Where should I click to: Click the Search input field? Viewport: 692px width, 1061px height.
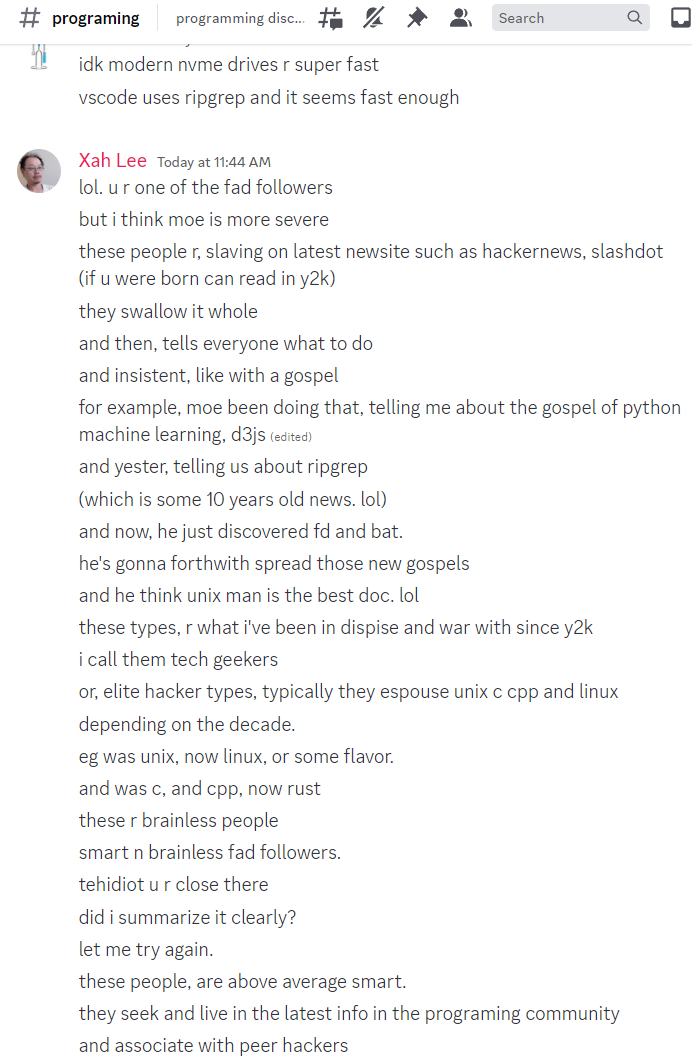coord(570,18)
